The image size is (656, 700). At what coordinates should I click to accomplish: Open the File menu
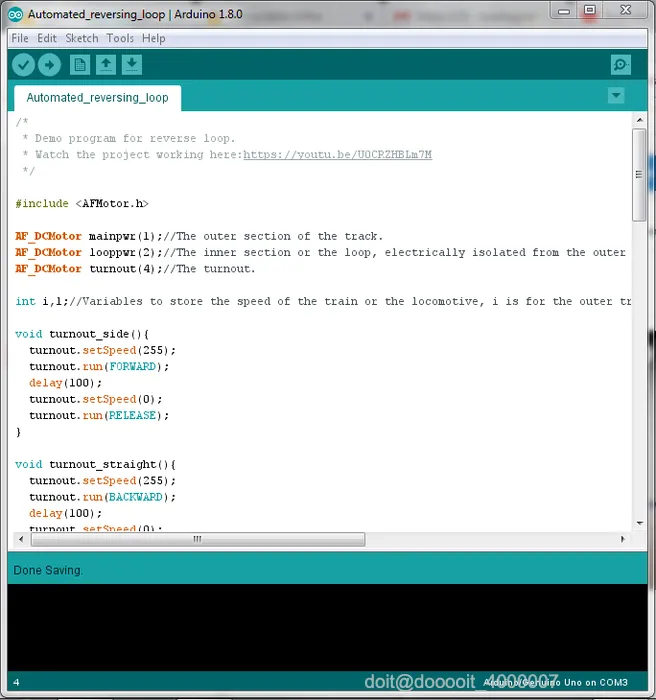20,38
